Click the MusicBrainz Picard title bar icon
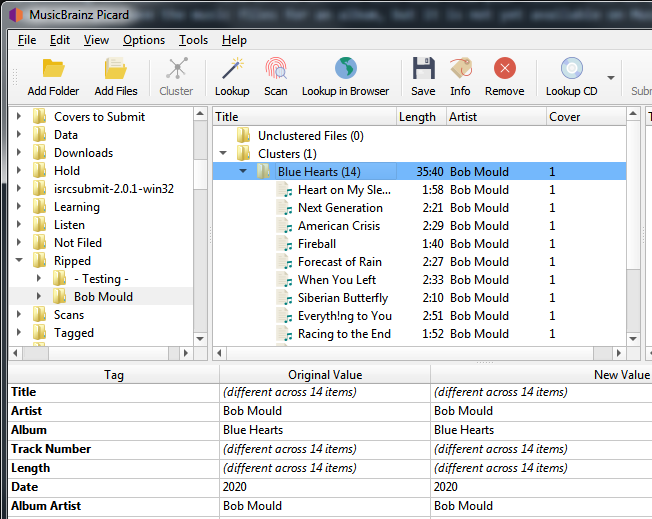This screenshot has width=652, height=519. (16, 15)
